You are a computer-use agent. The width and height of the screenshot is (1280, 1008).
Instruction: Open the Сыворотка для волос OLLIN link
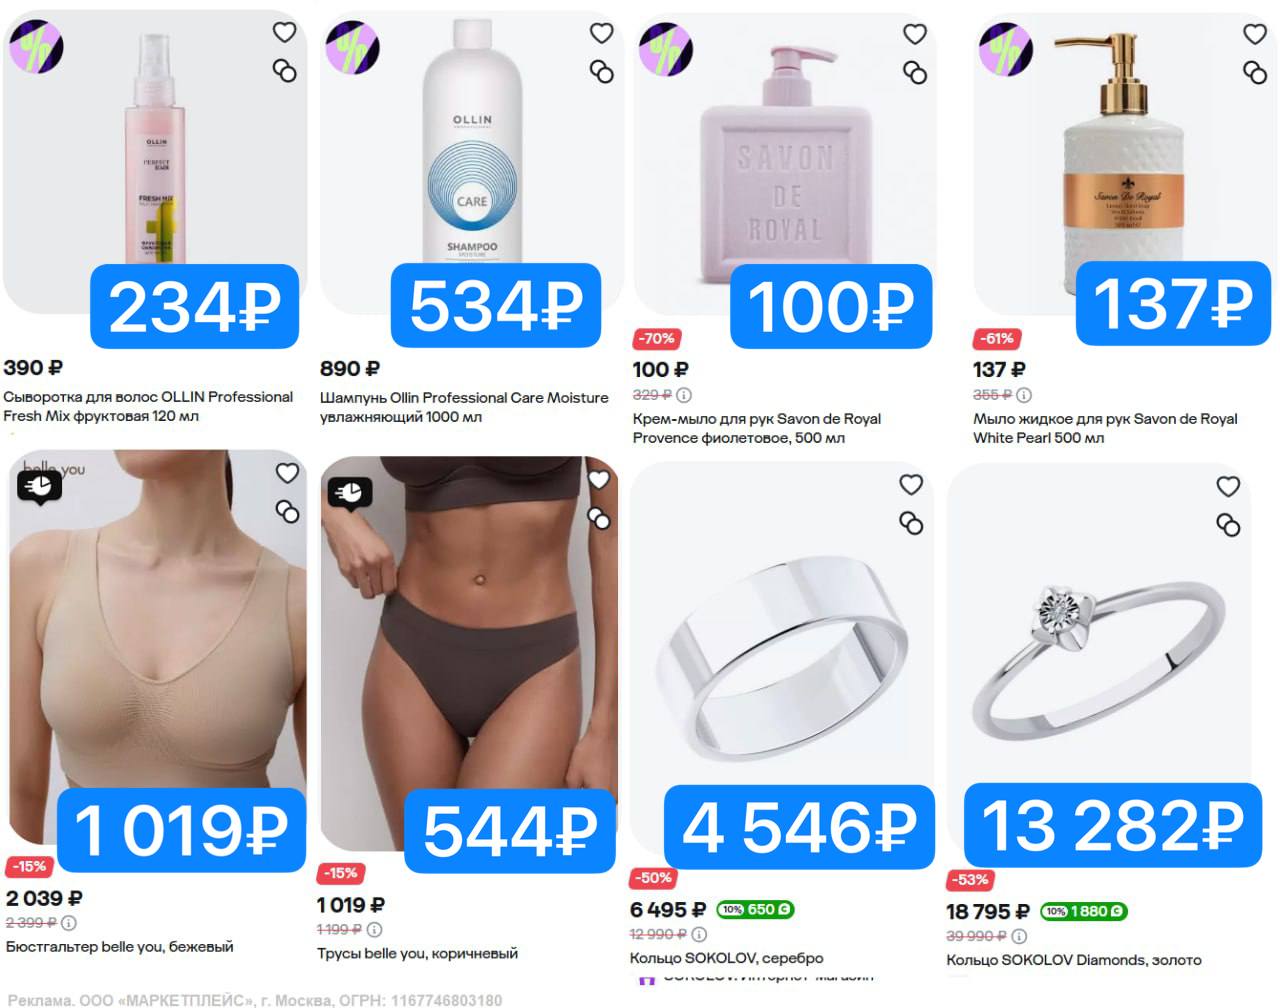point(148,406)
